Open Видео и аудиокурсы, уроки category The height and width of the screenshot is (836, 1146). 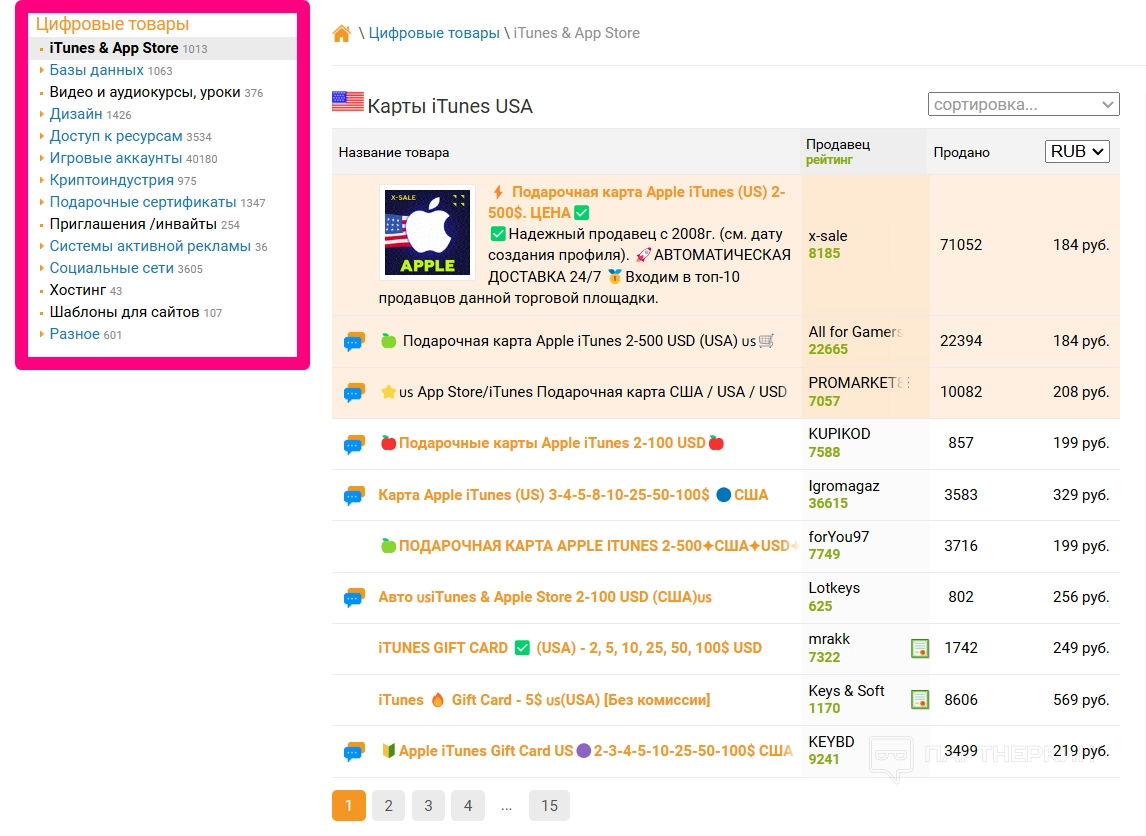click(x=145, y=92)
